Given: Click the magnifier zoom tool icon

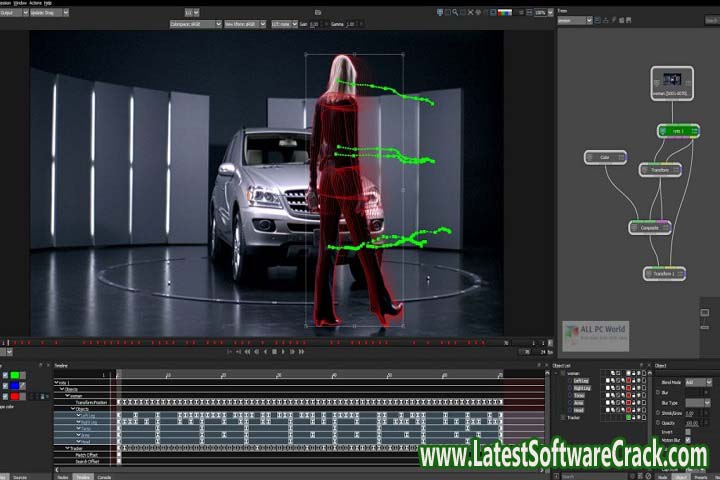Looking at the screenshot, I should click(455, 13).
